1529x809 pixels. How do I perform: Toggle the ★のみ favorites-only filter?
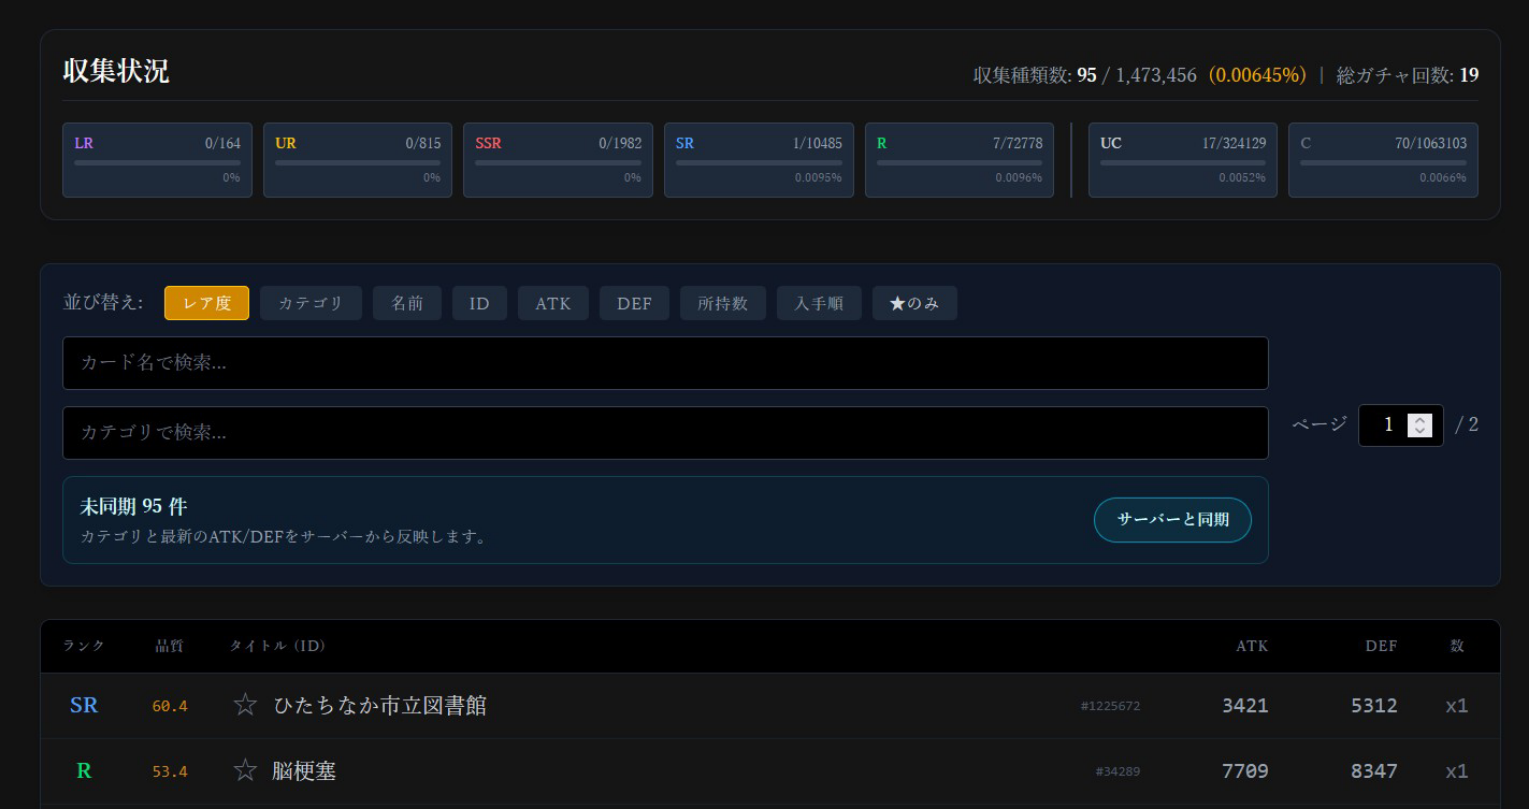click(914, 303)
